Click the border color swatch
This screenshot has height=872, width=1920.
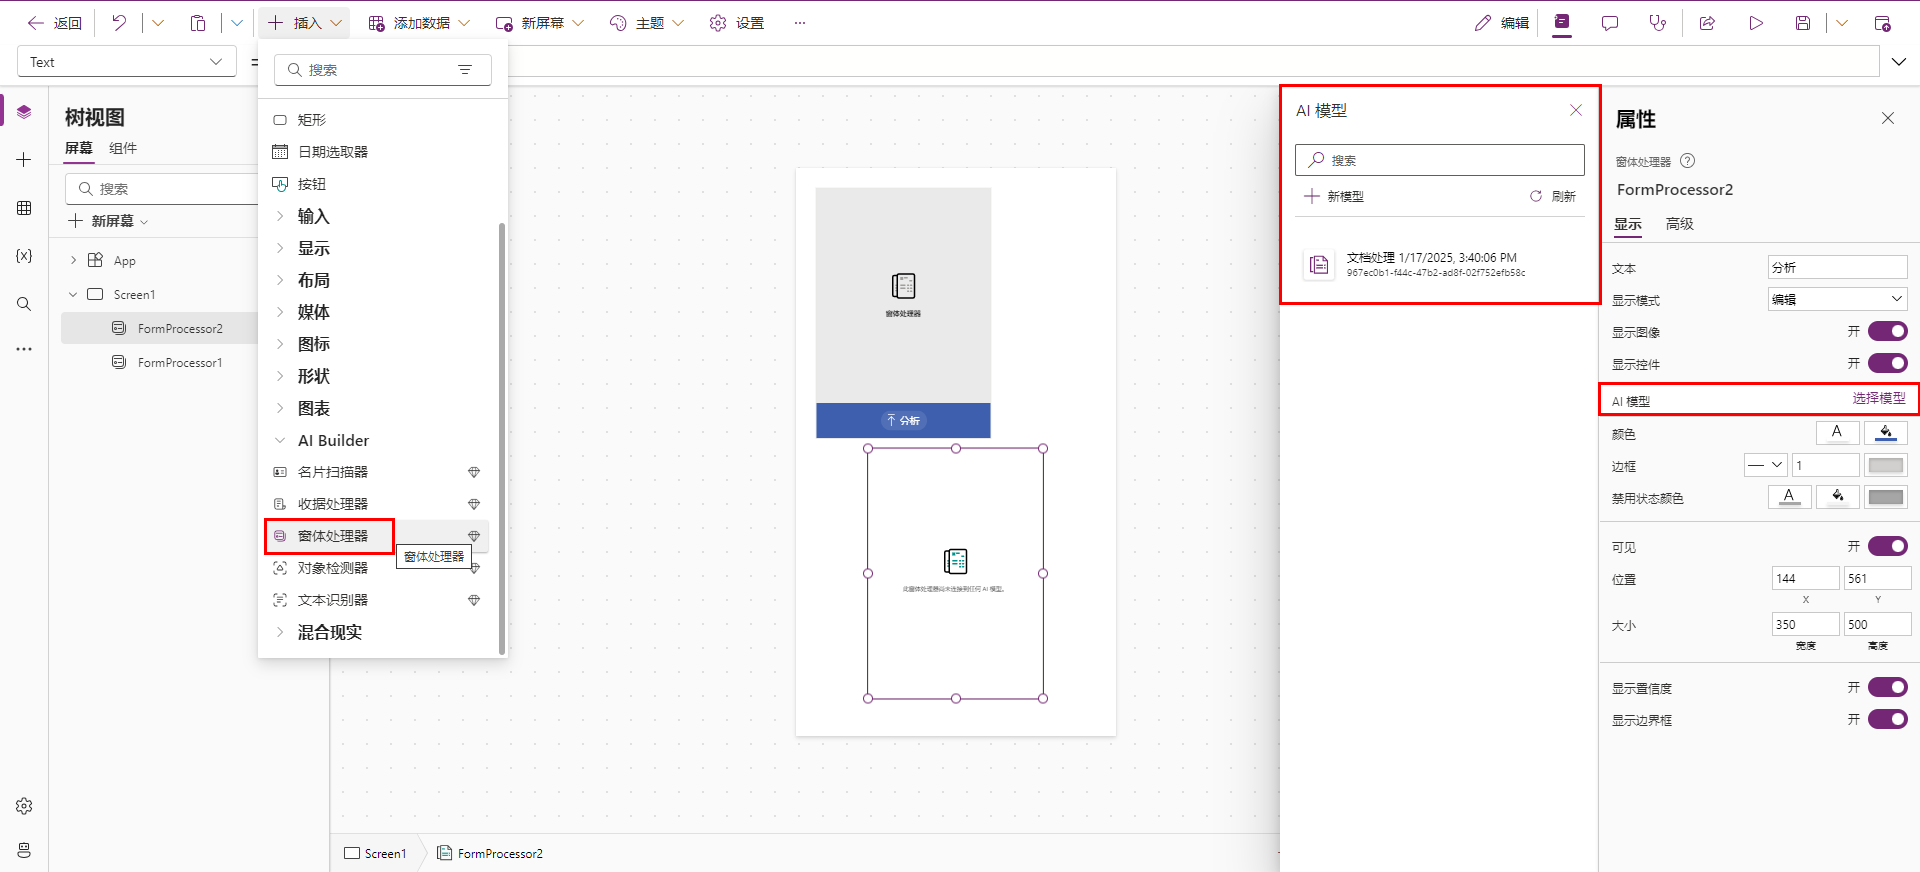click(x=1886, y=465)
